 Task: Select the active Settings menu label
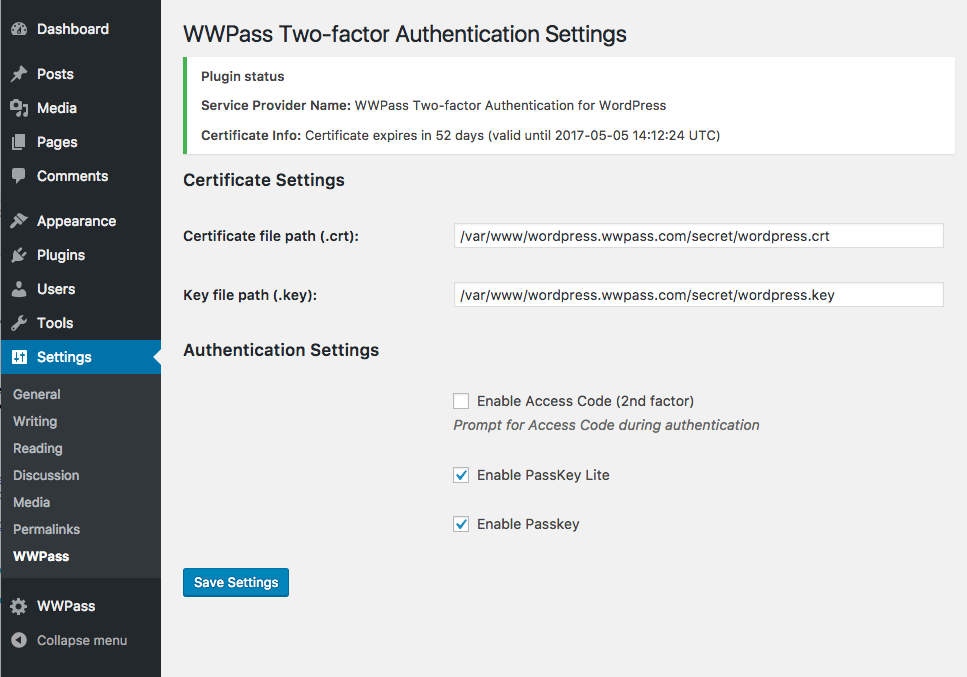tap(64, 357)
